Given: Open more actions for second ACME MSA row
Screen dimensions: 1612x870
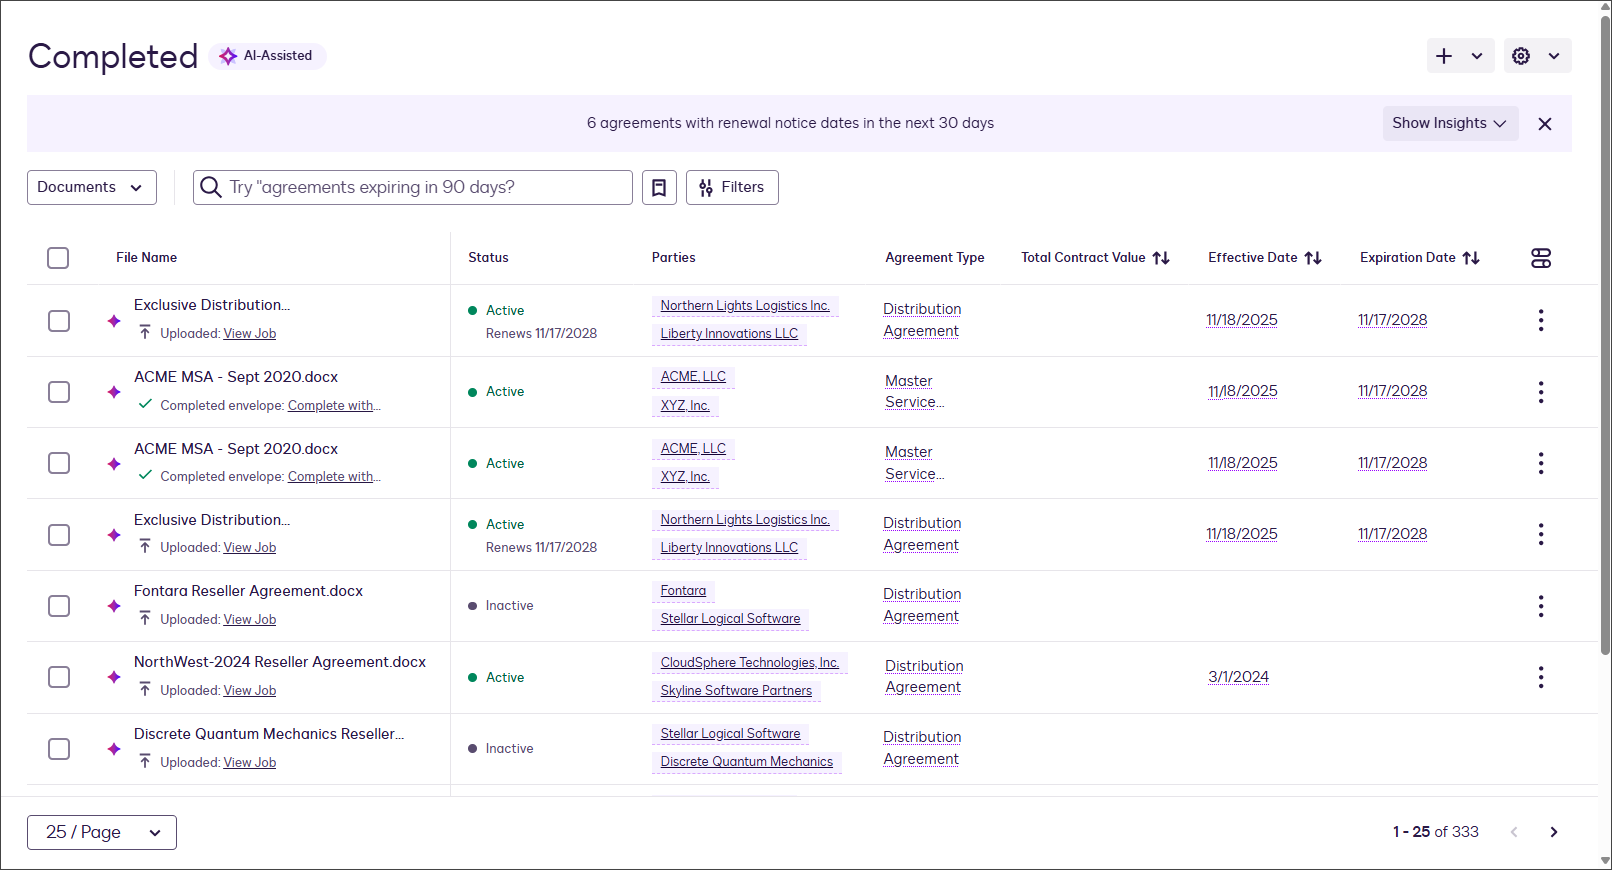Looking at the screenshot, I should point(1541,463).
